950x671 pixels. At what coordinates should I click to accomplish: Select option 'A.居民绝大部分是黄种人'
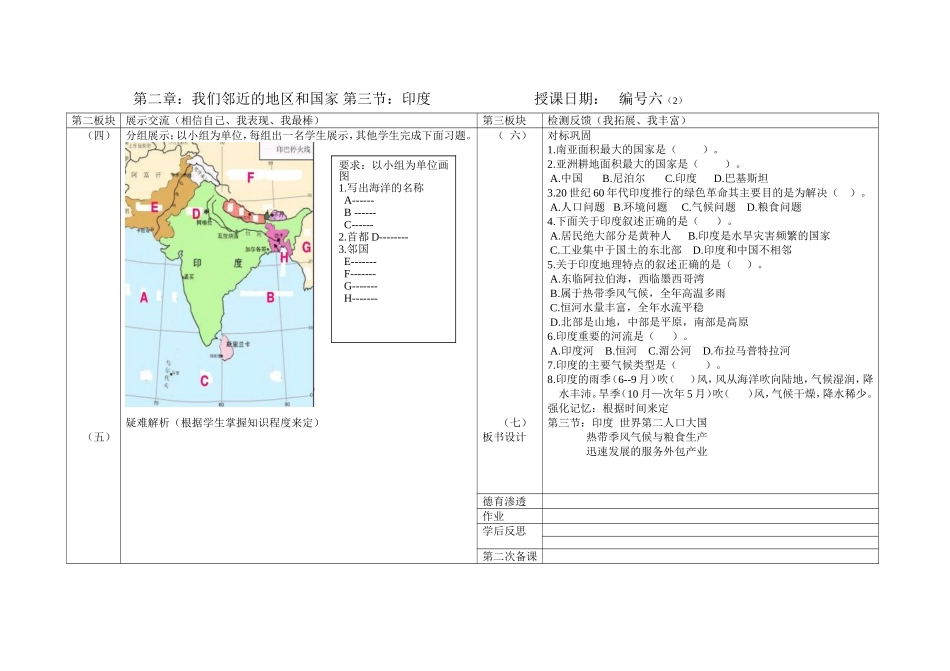pos(611,236)
